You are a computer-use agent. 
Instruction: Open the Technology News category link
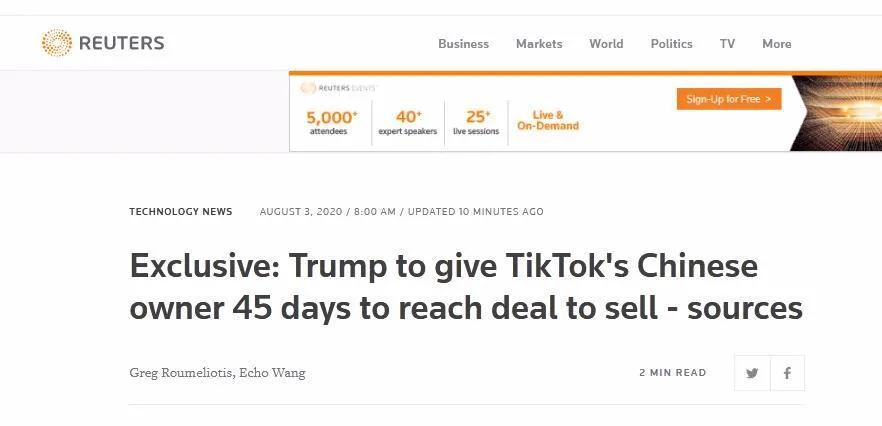pos(180,212)
